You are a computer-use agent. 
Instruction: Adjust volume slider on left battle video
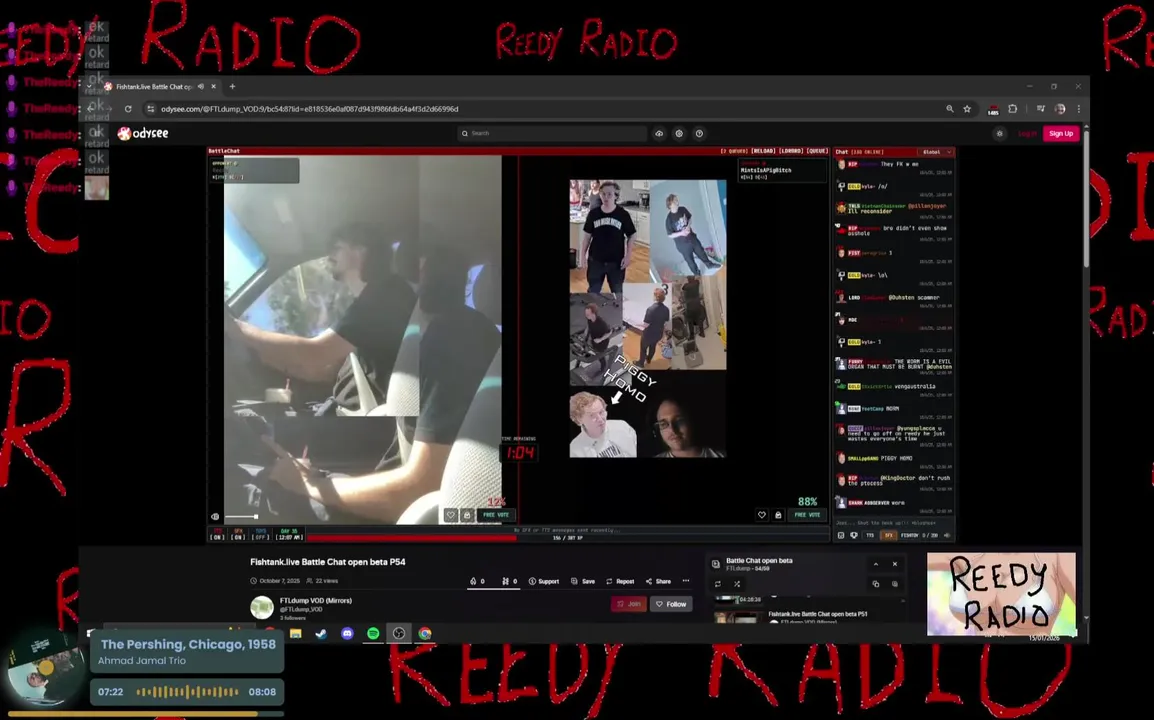pos(241,517)
